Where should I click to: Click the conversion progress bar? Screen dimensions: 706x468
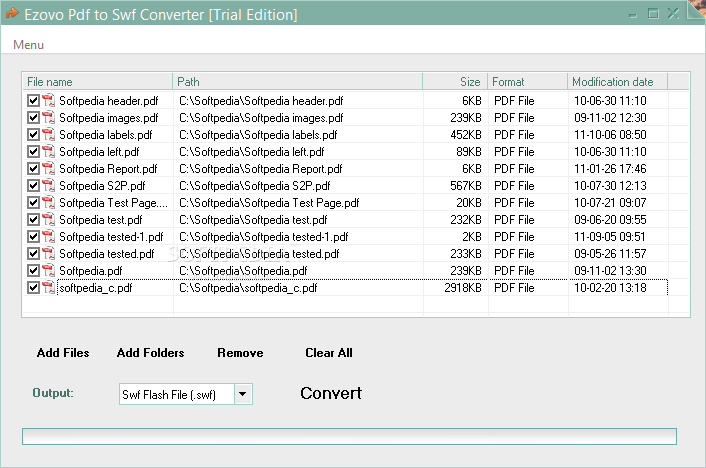click(x=349, y=436)
